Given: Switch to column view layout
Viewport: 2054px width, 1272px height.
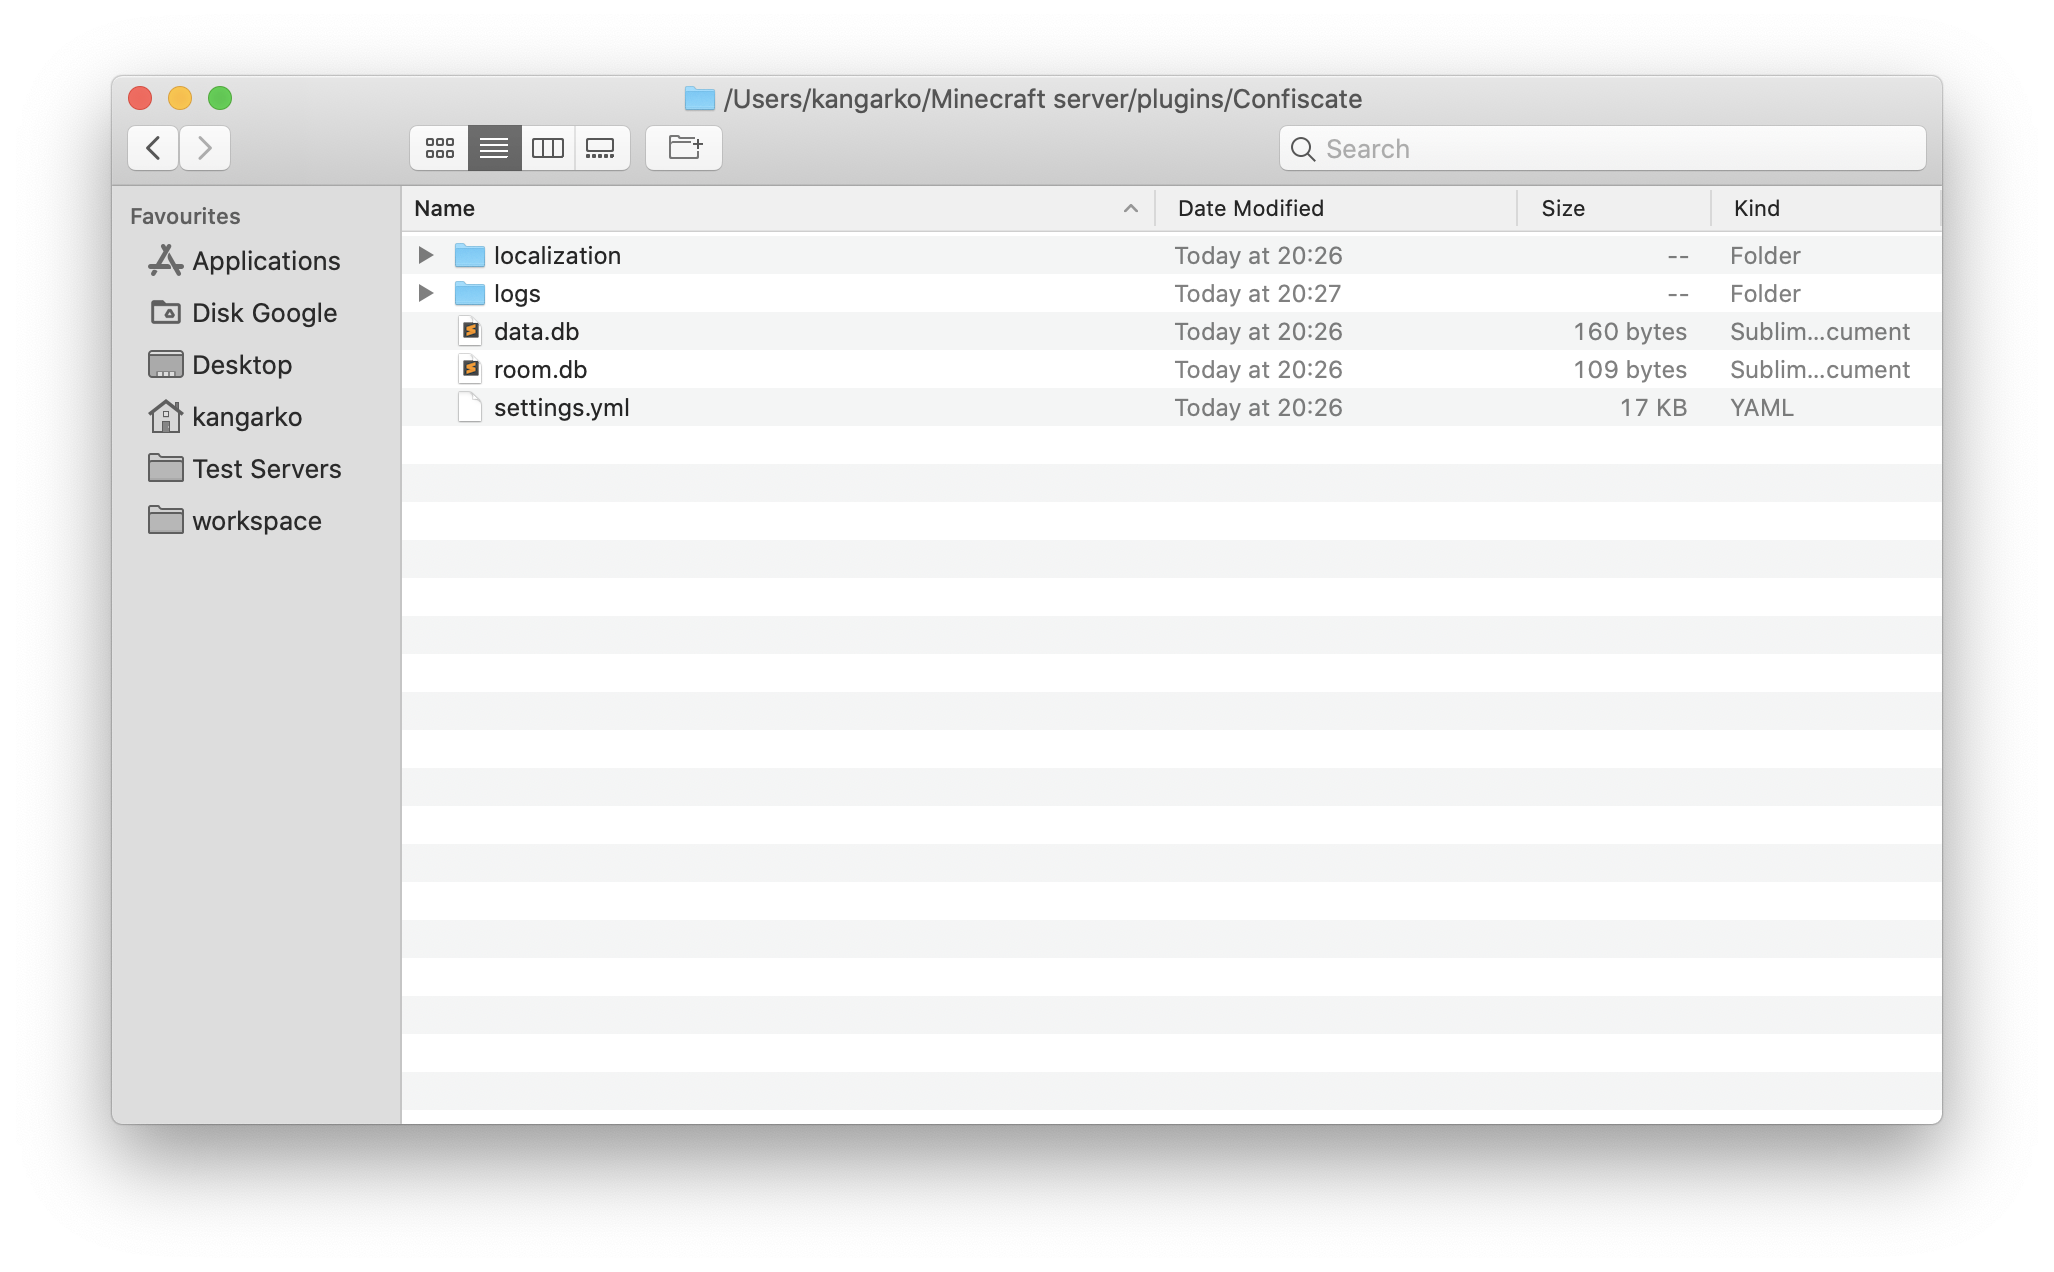Looking at the screenshot, I should click(547, 147).
